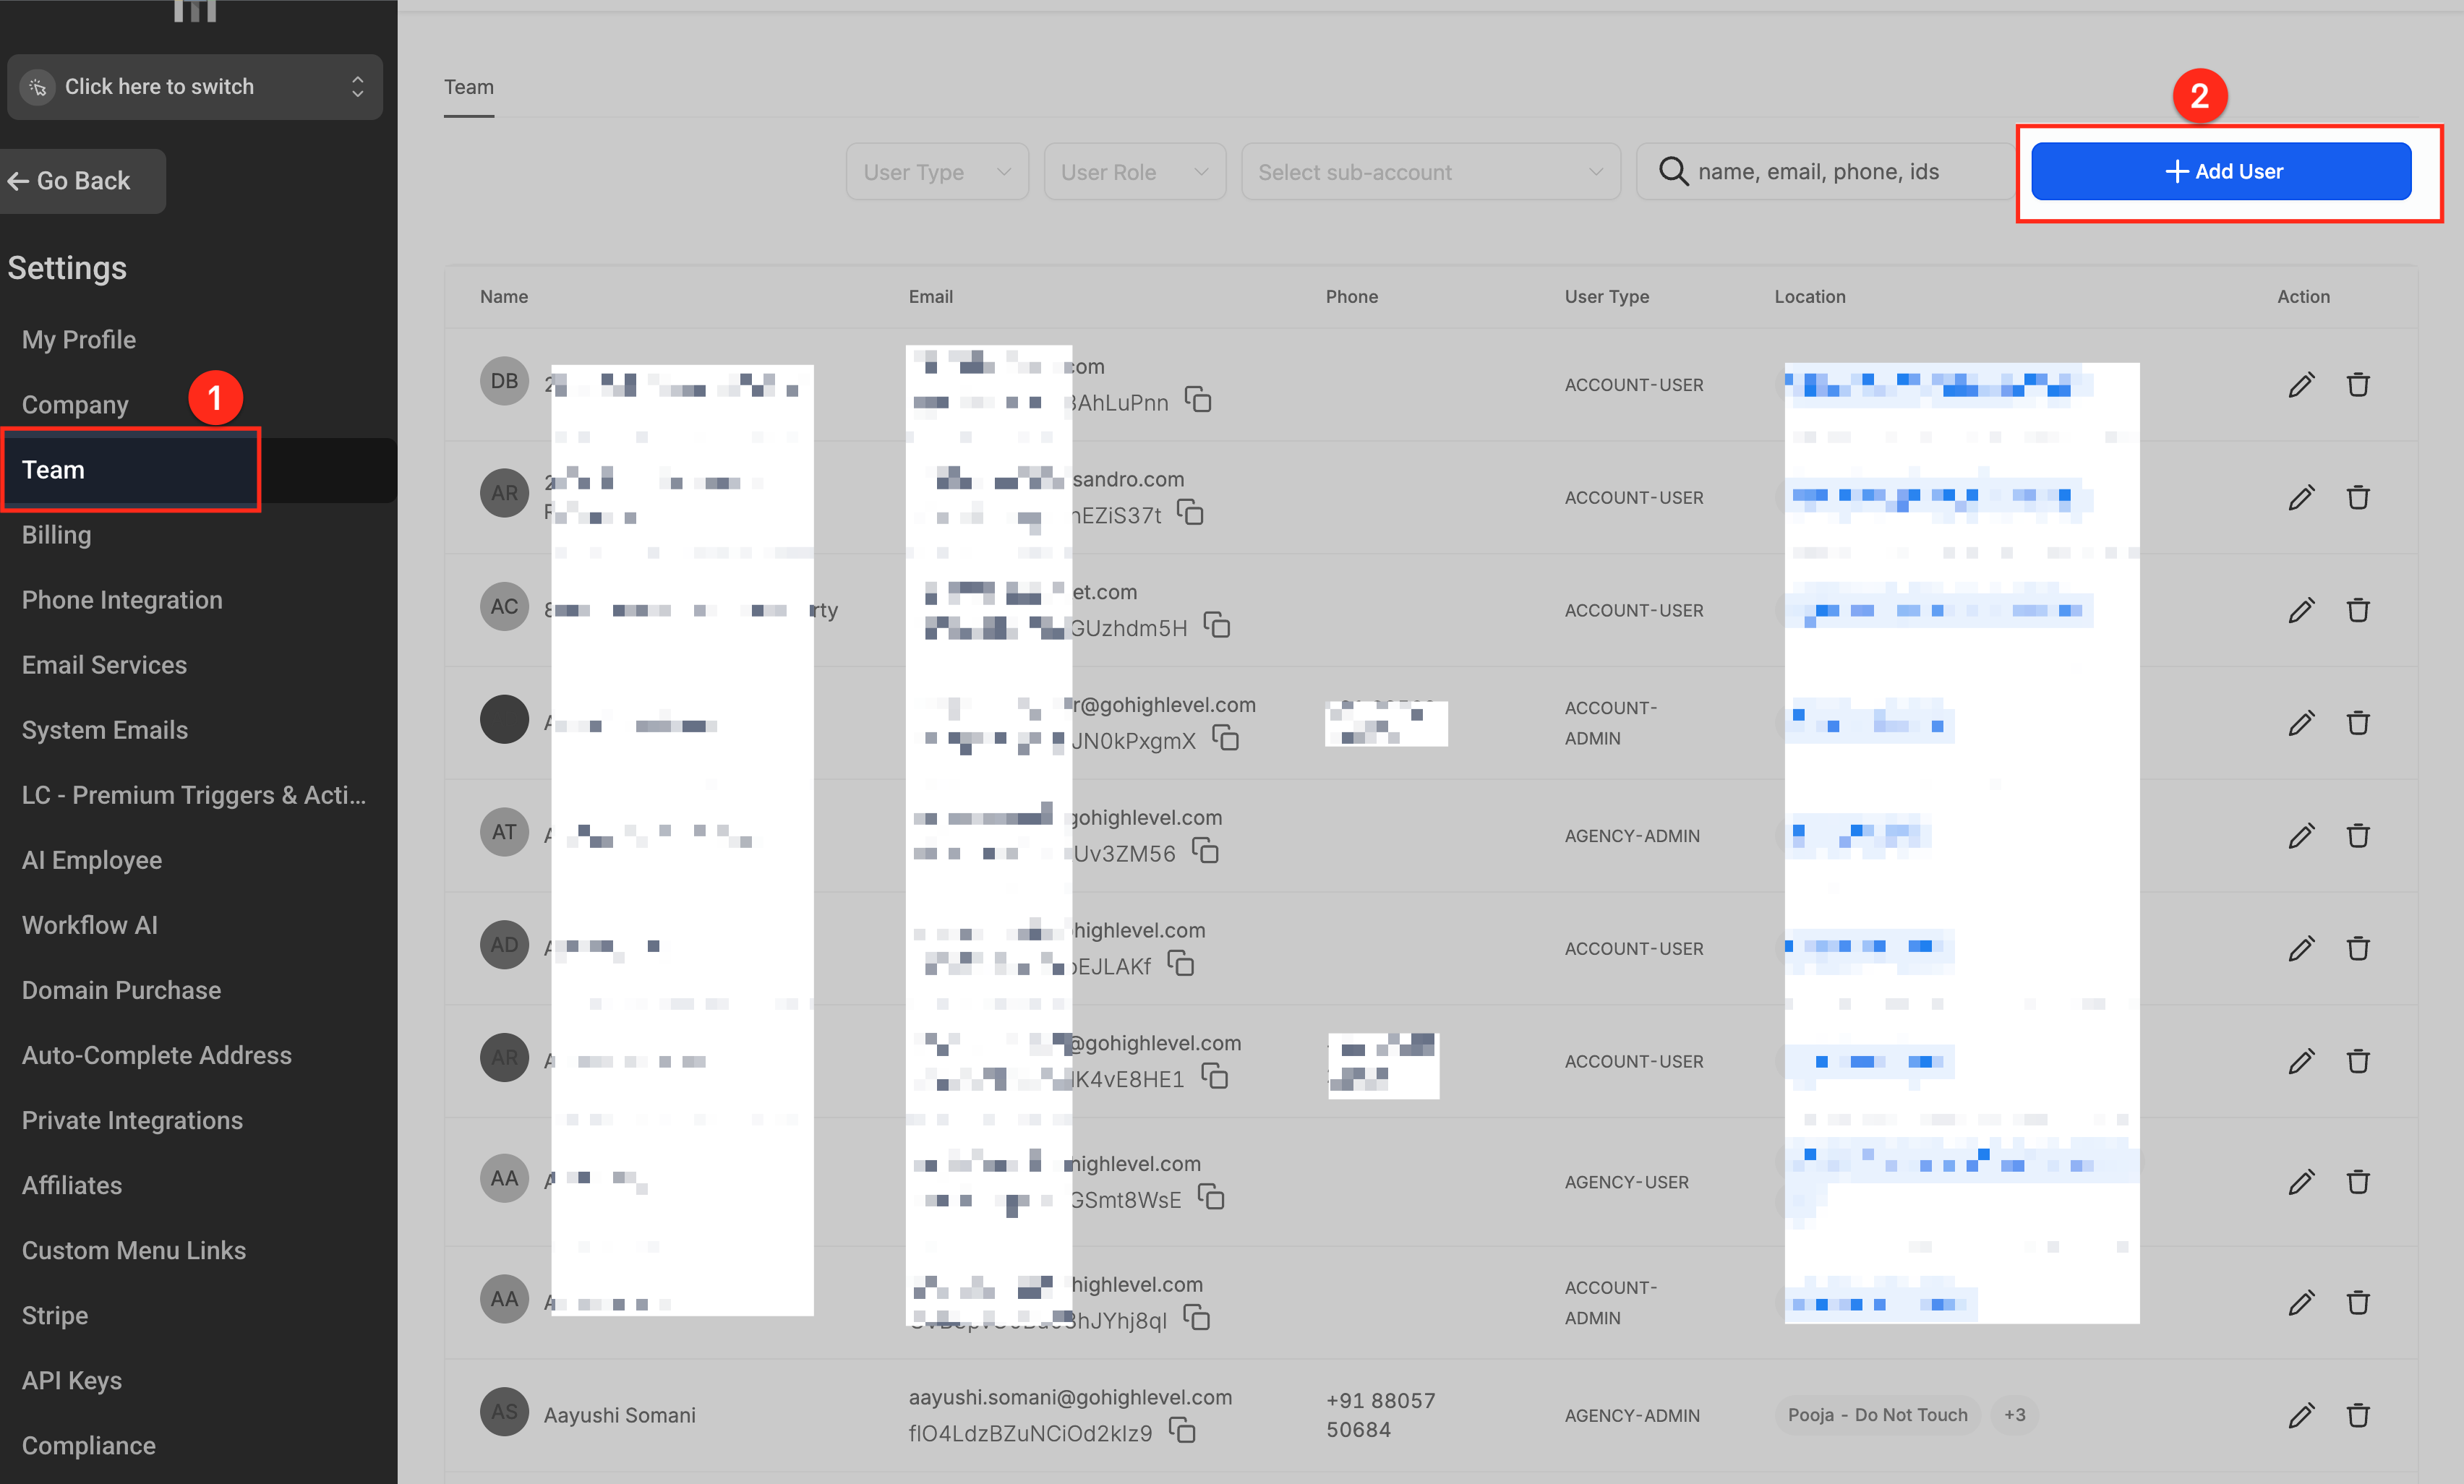2464x1484 pixels.
Task: Click the +3 locations badge
Action: point(2014,1415)
